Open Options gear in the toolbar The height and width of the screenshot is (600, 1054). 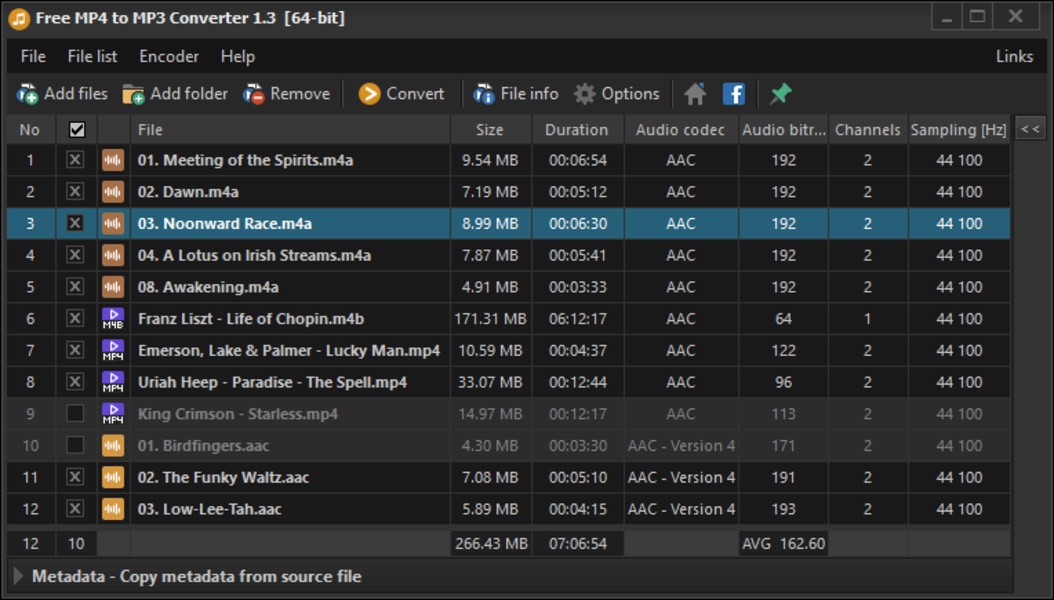pyautogui.click(x=585, y=94)
